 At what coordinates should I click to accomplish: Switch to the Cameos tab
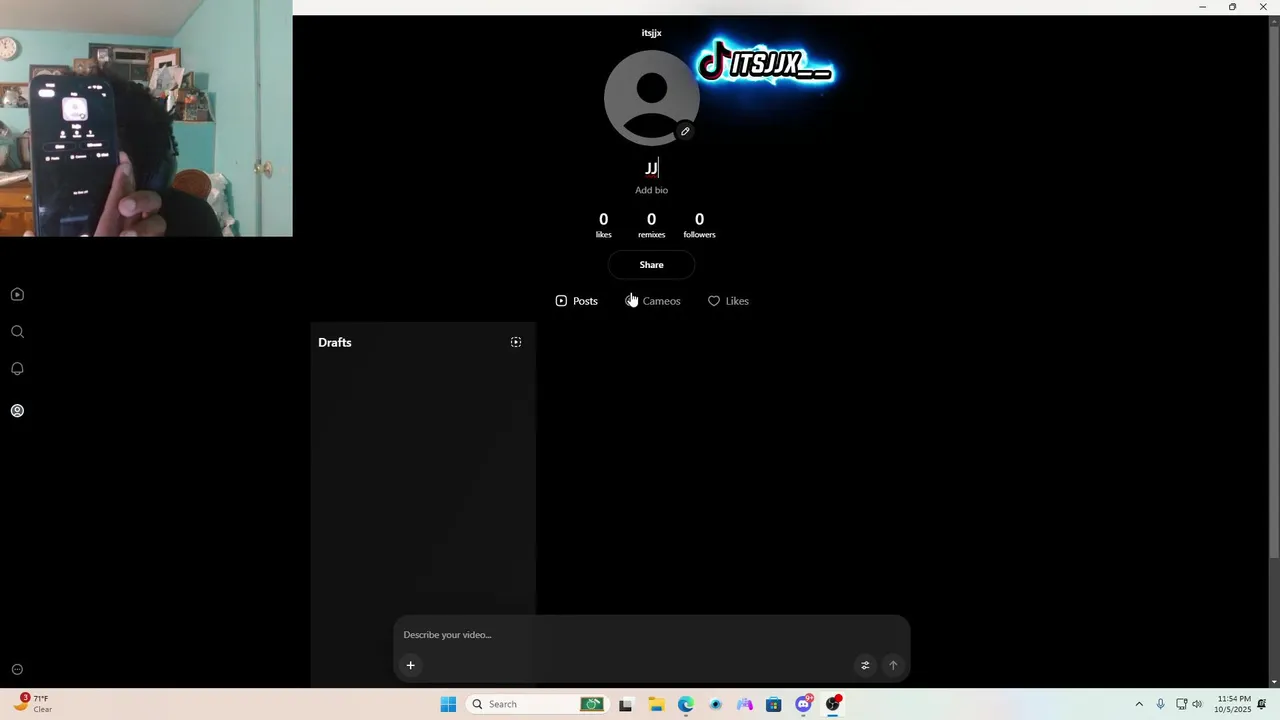[x=653, y=301]
